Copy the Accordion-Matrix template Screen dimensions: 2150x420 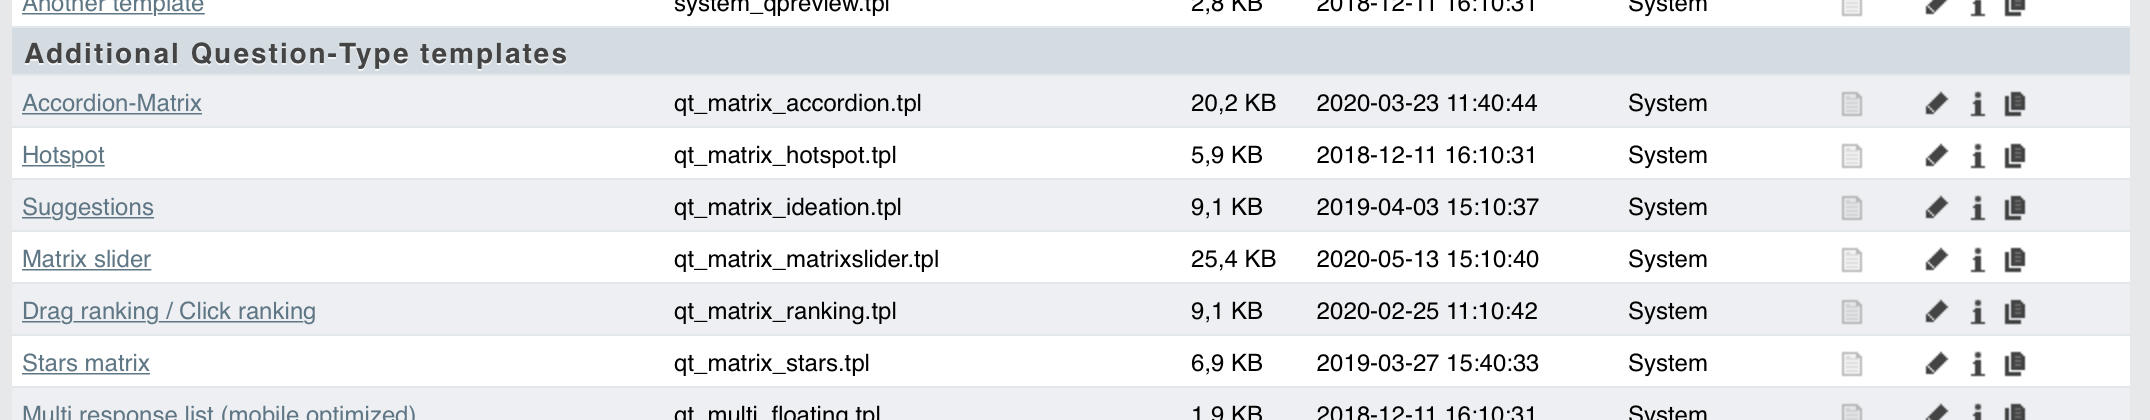click(x=2015, y=104)
